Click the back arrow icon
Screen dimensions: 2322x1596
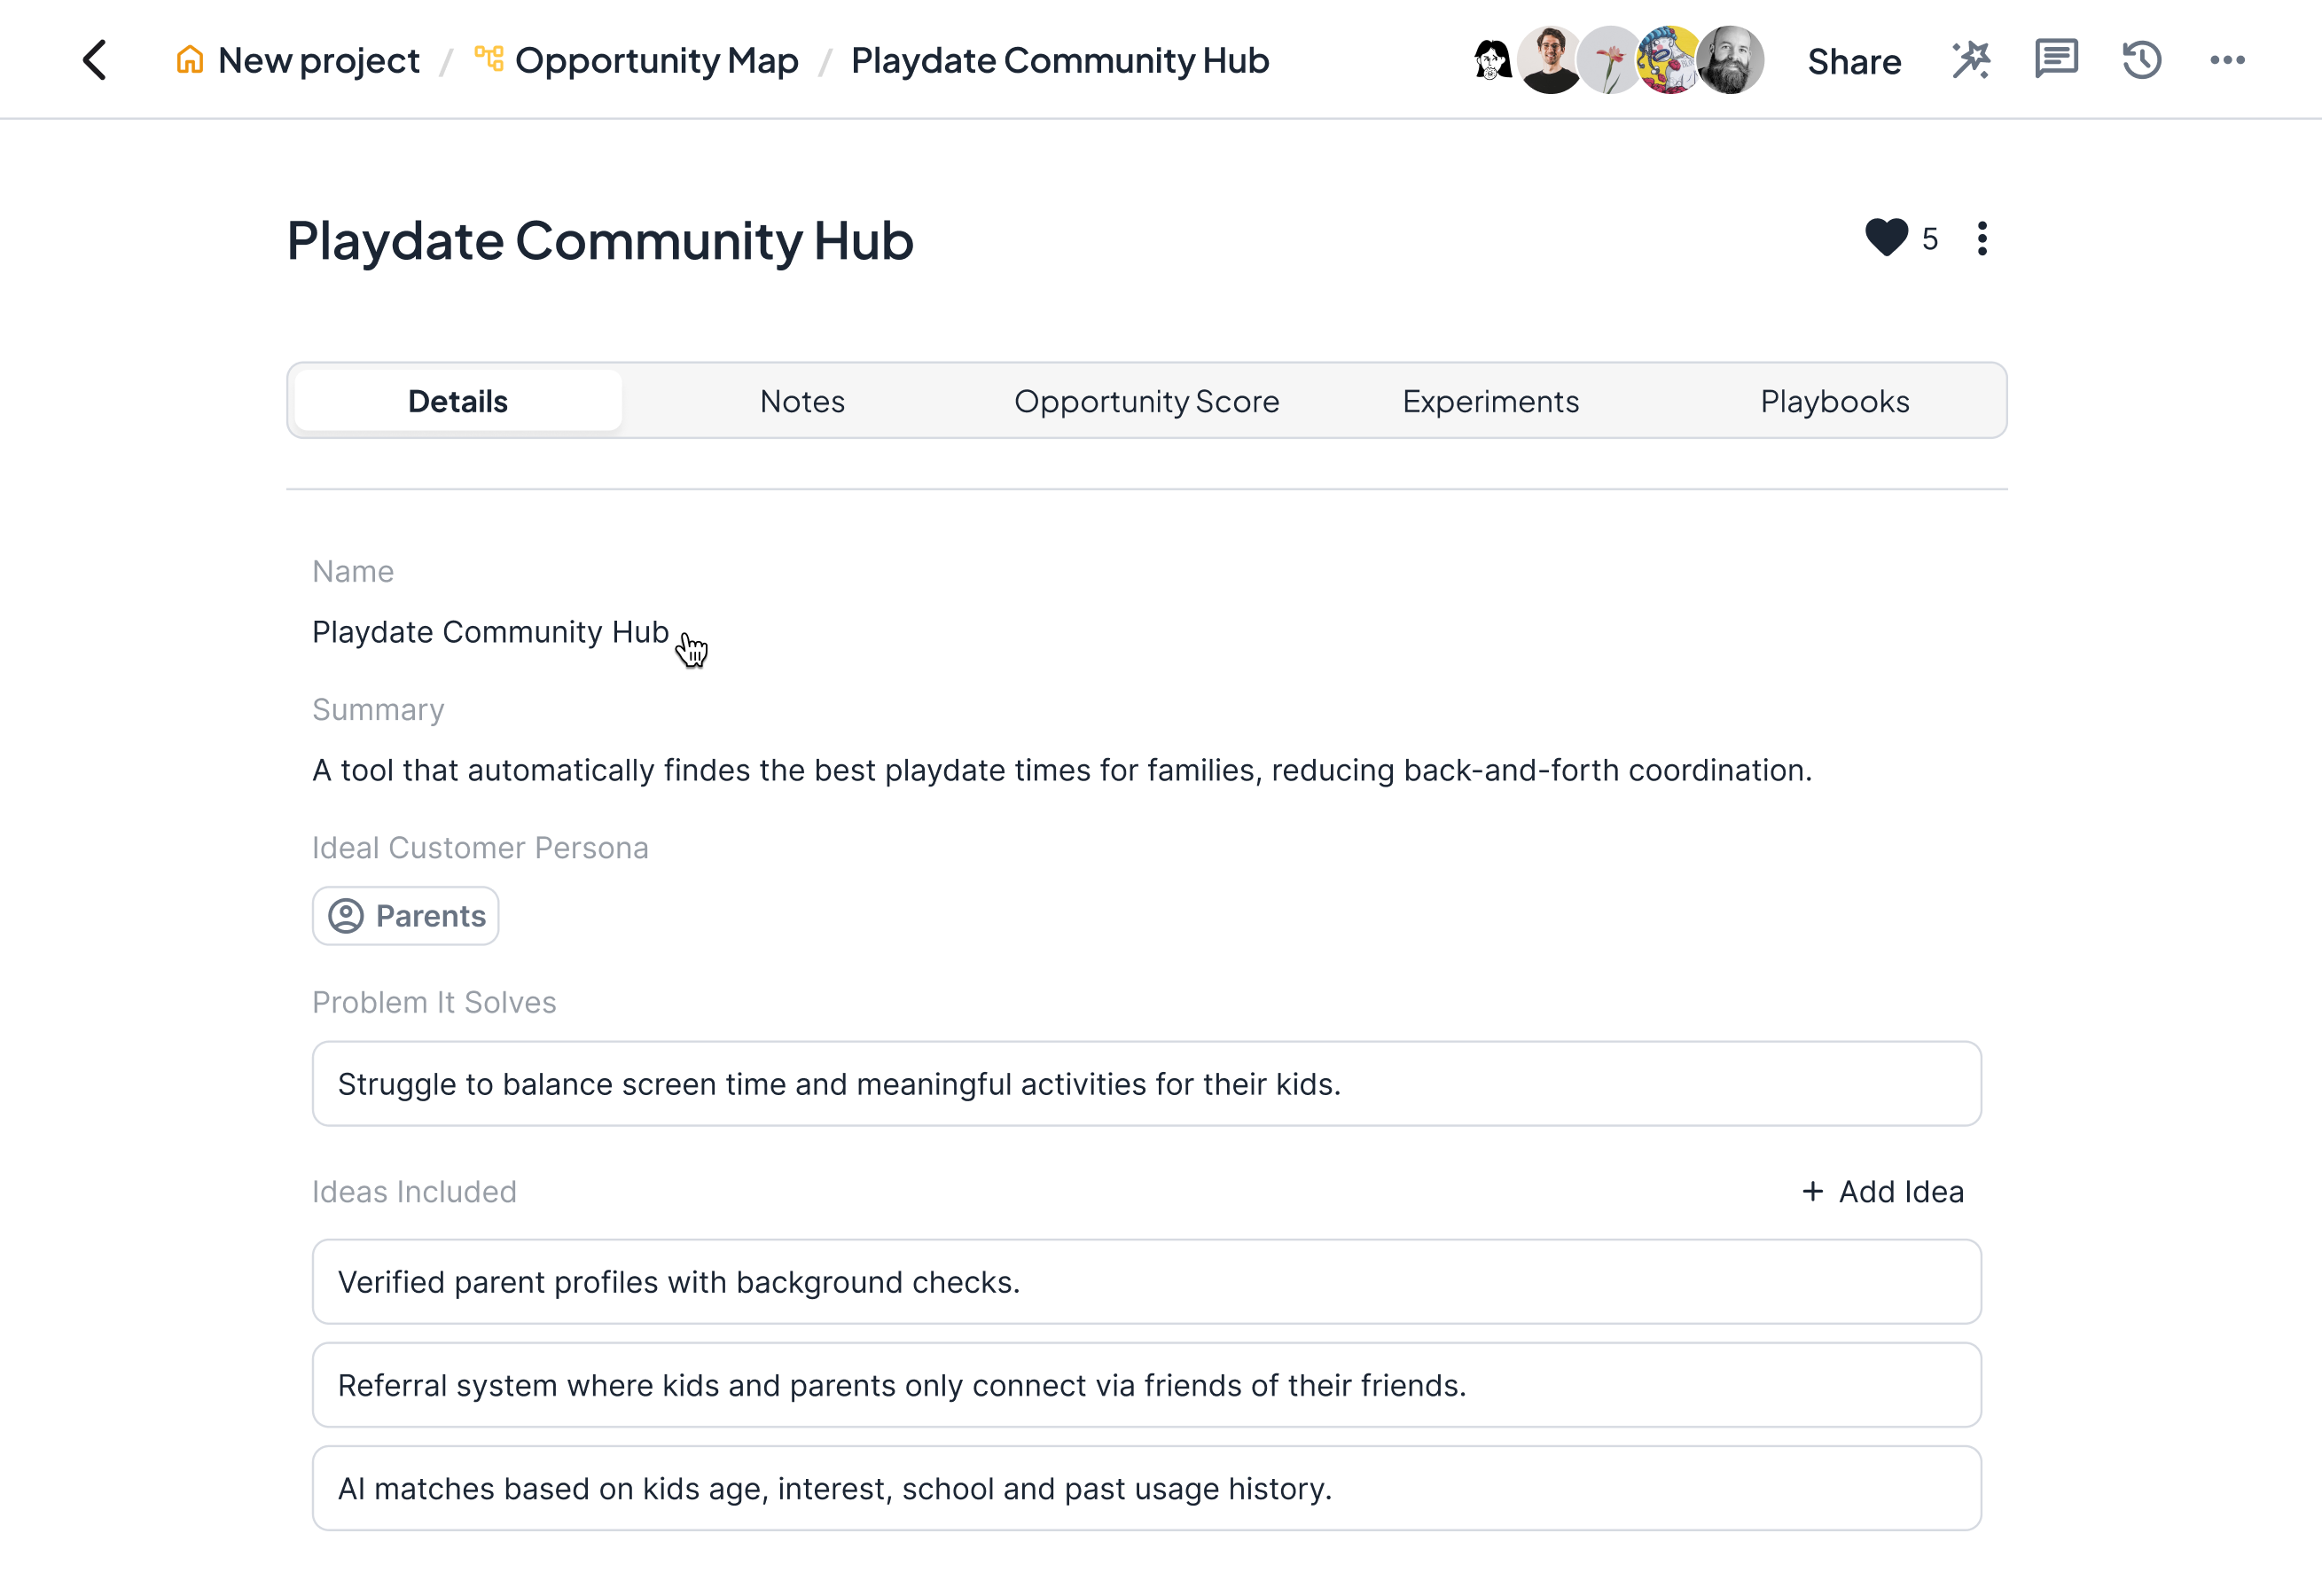(95, 60)
